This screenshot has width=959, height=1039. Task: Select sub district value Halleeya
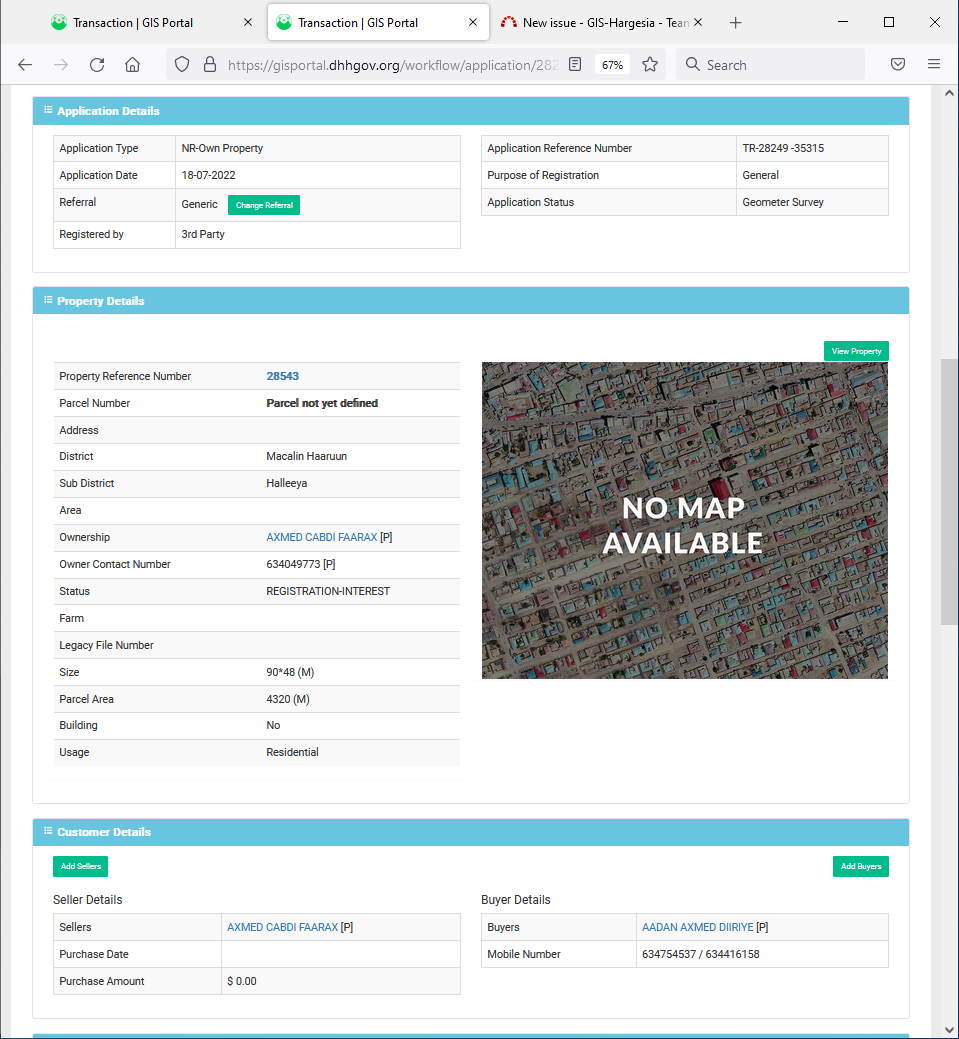pos(286,483)
